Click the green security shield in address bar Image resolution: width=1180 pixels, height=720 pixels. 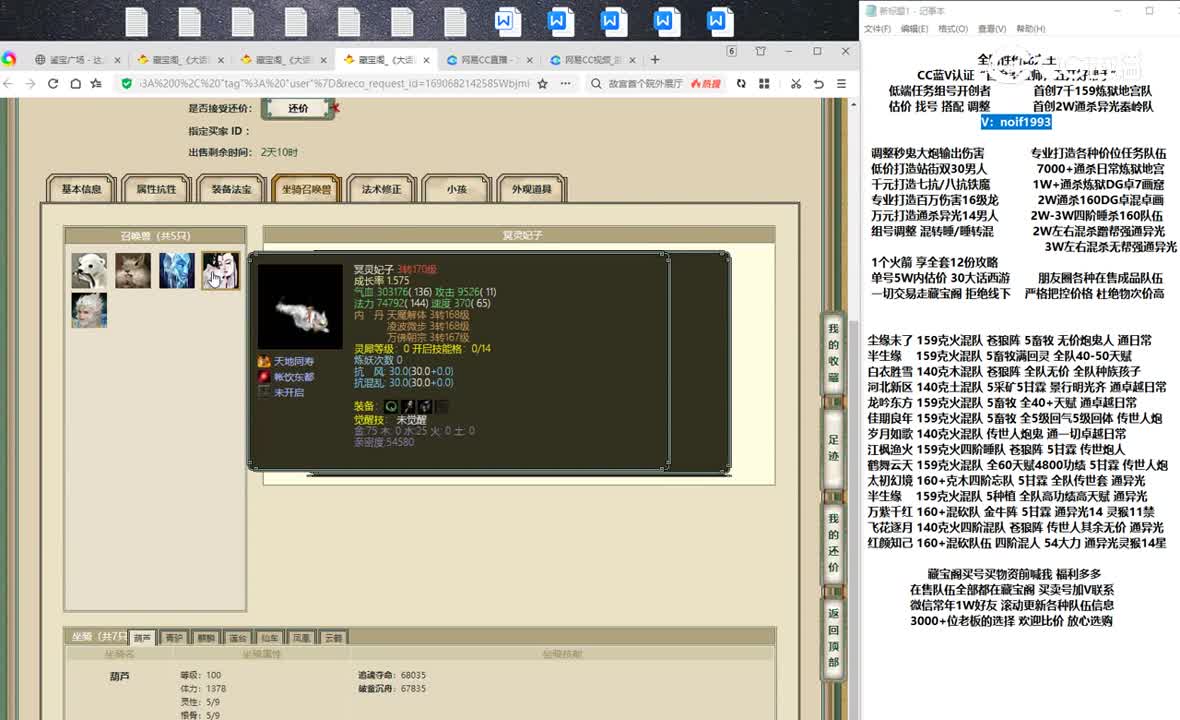point(126,84)
